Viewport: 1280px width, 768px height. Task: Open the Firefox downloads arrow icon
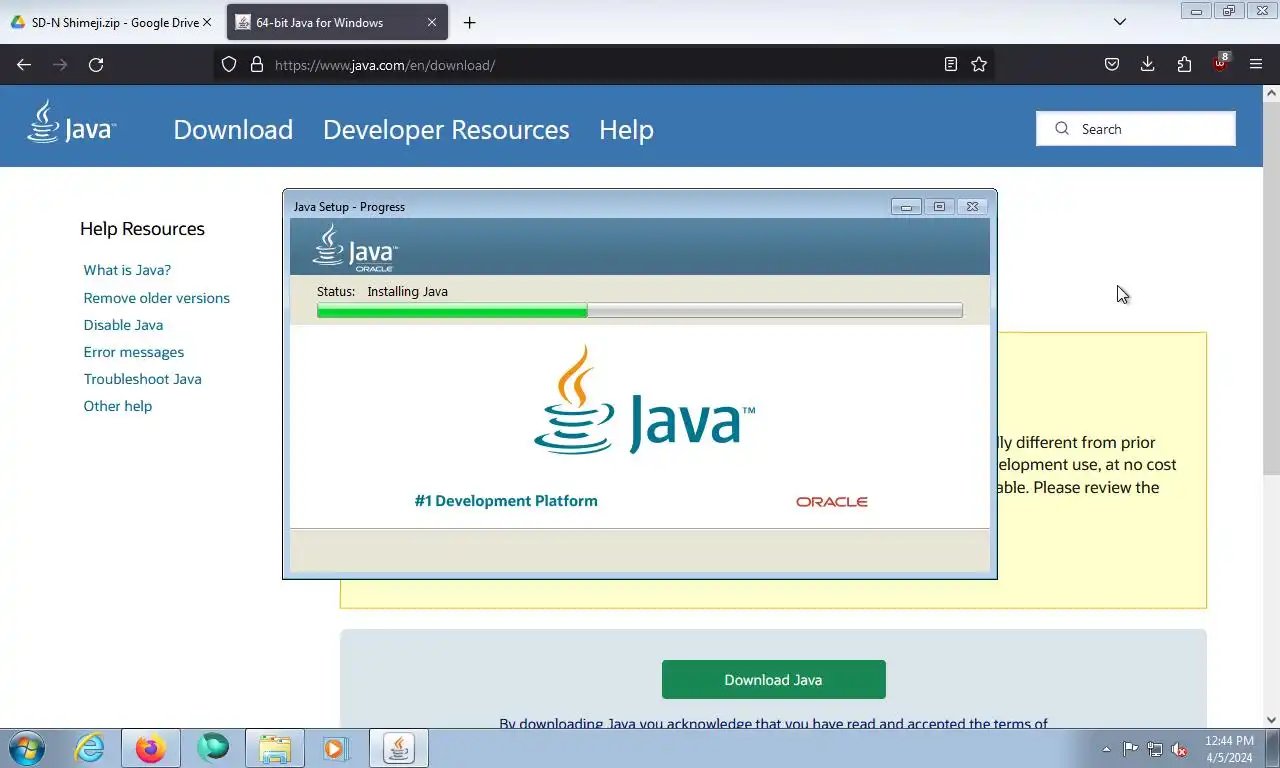(x=1148, y=64)
